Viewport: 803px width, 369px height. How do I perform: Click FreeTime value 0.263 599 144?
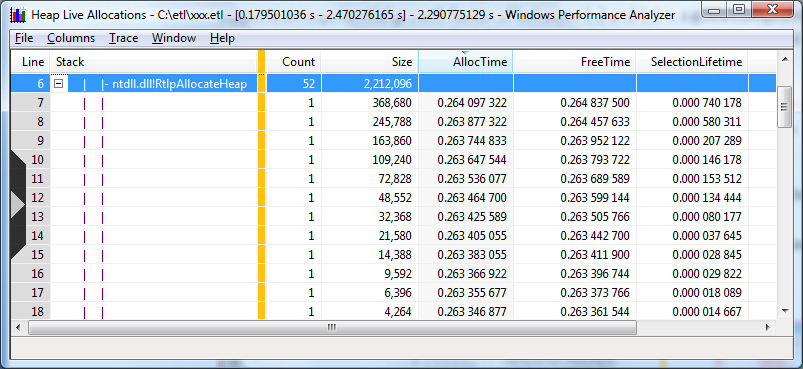[595, 198]
